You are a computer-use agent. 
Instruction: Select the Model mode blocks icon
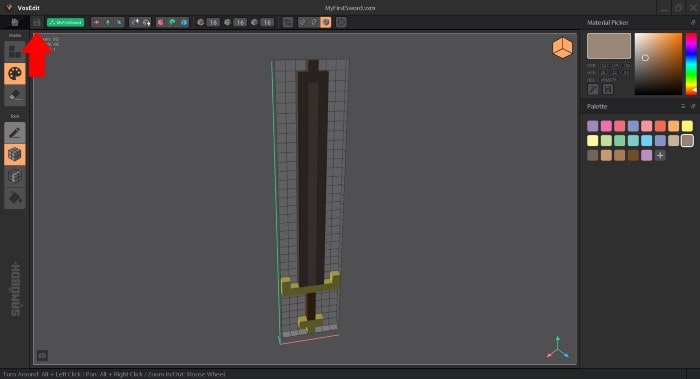(x=15, y=52)
